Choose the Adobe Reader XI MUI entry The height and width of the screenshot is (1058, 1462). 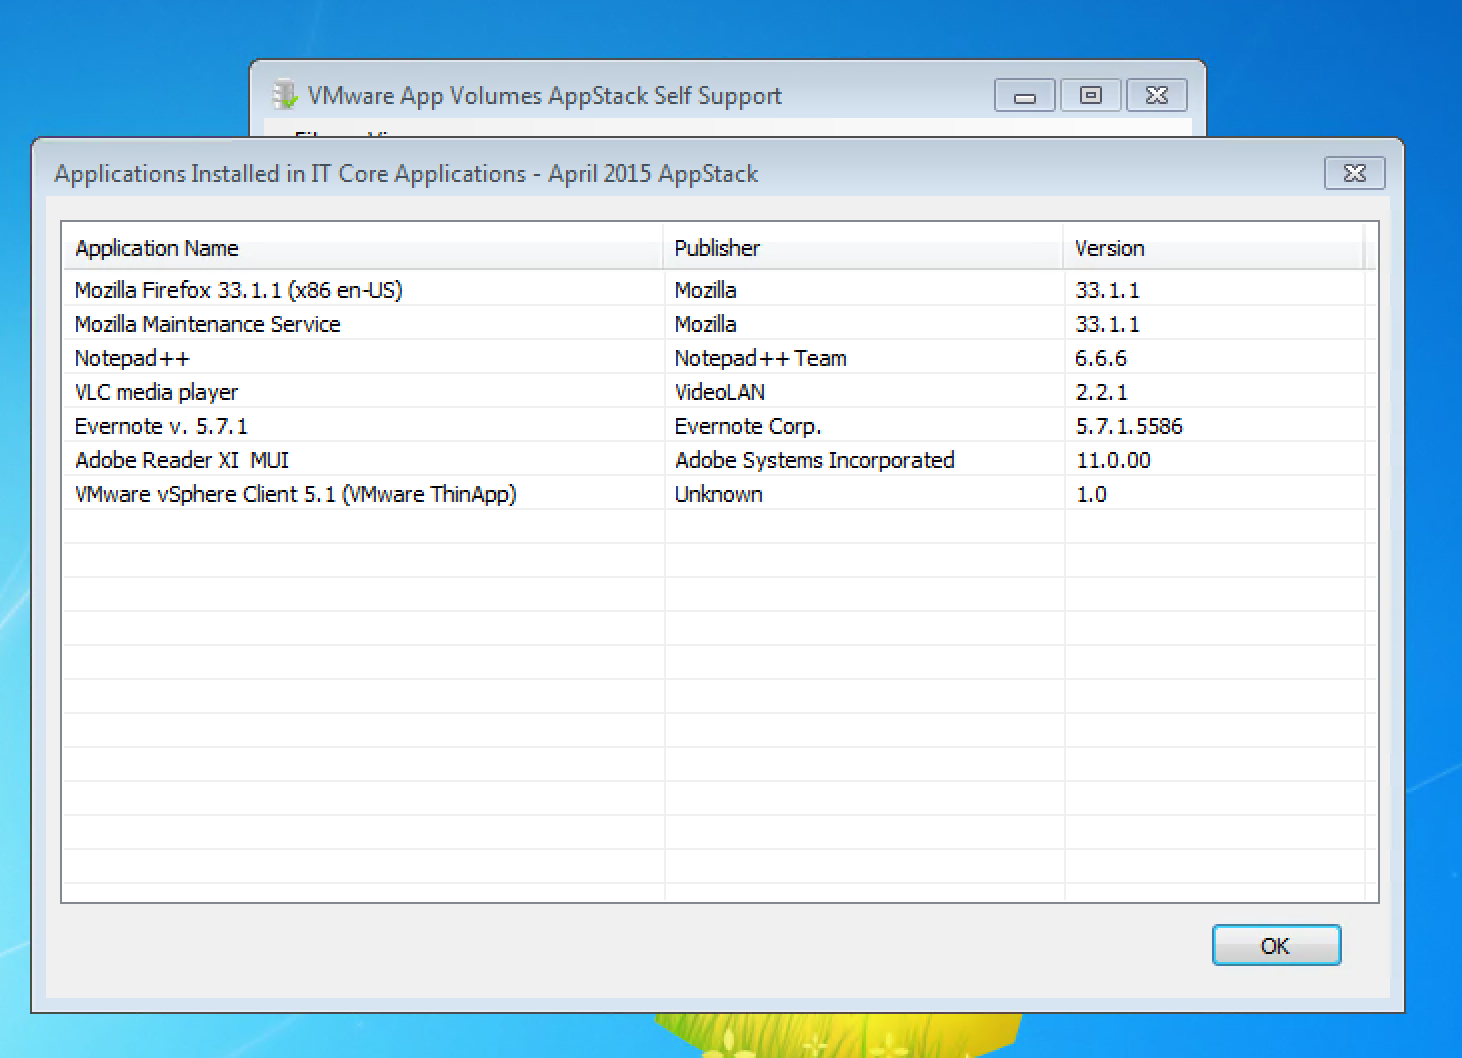click(181, 460)
